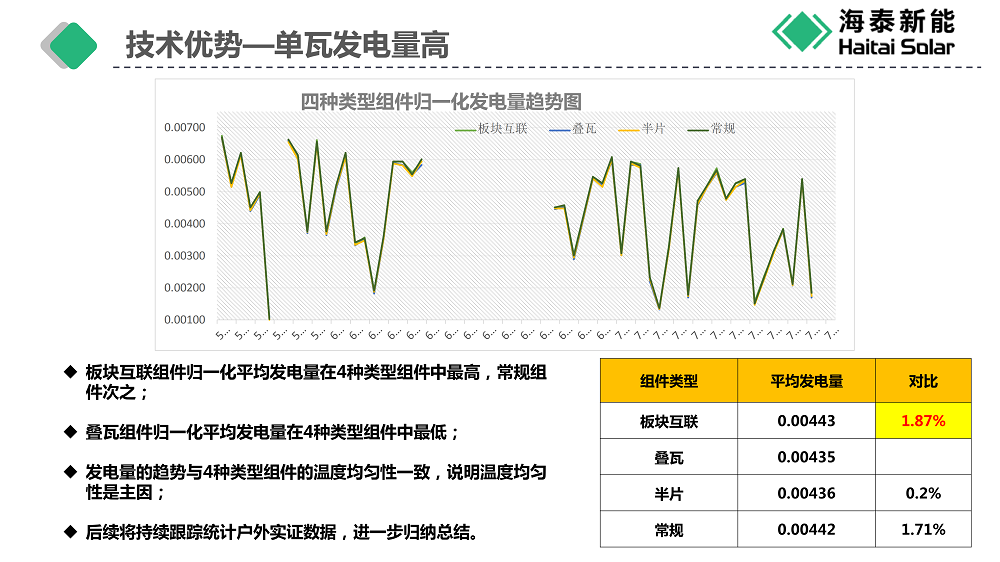Click the 半片 legend line marker
Screen dimensions: 1000x562
pyautogui.click(x=628, y=129)
